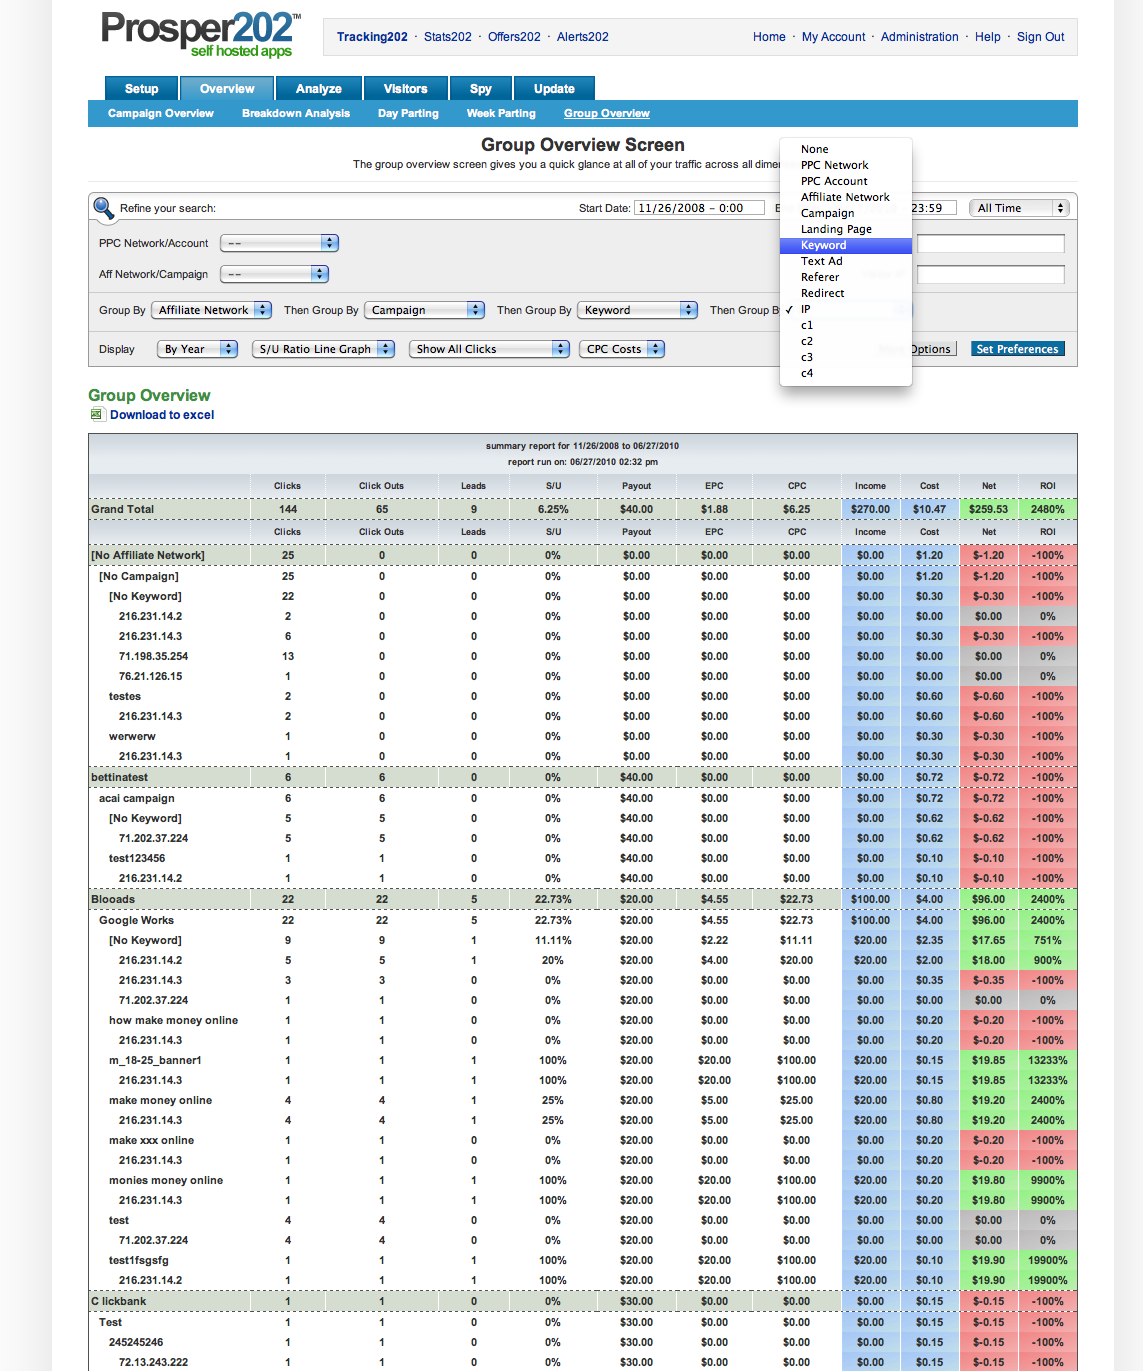The height and width of the screenshot is (1371, 1143).
Task: Open the S/U Ratio Line Graph dropdown
Action: click(x=324, y=349)
